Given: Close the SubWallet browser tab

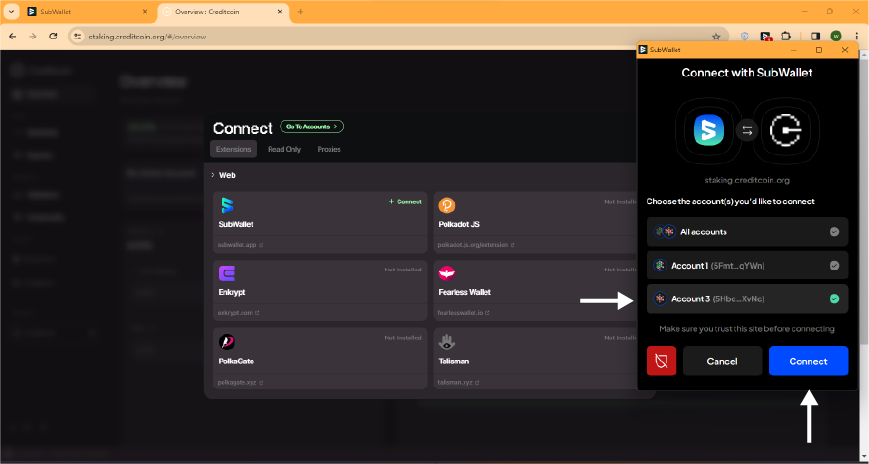Looking at the screenshot, I should coord(145,12).
